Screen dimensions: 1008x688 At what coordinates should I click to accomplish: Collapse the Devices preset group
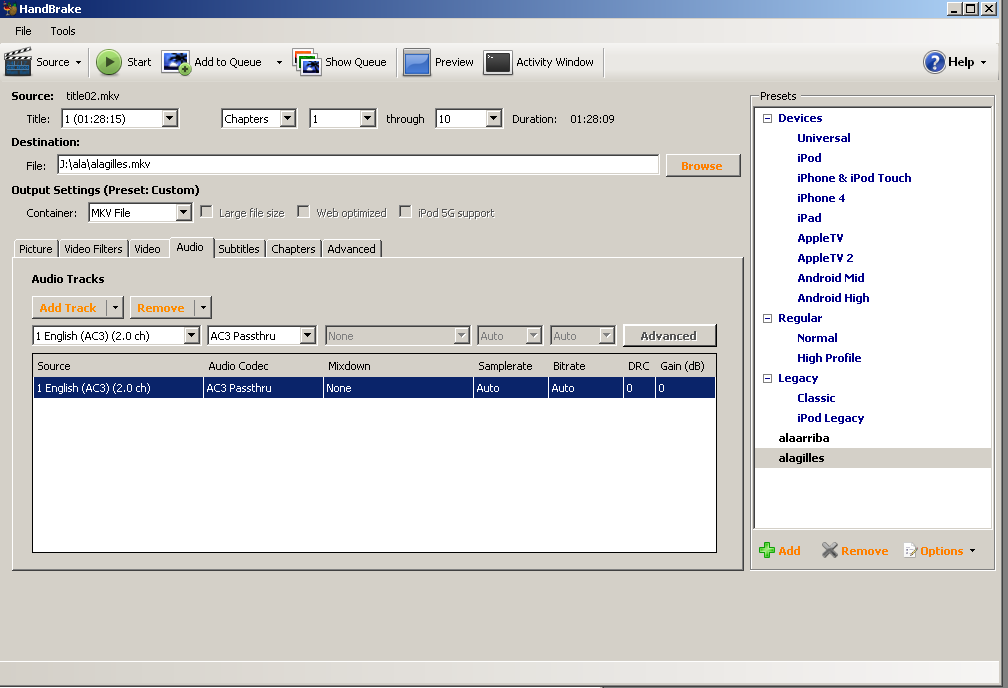click(x=767, y=118)
